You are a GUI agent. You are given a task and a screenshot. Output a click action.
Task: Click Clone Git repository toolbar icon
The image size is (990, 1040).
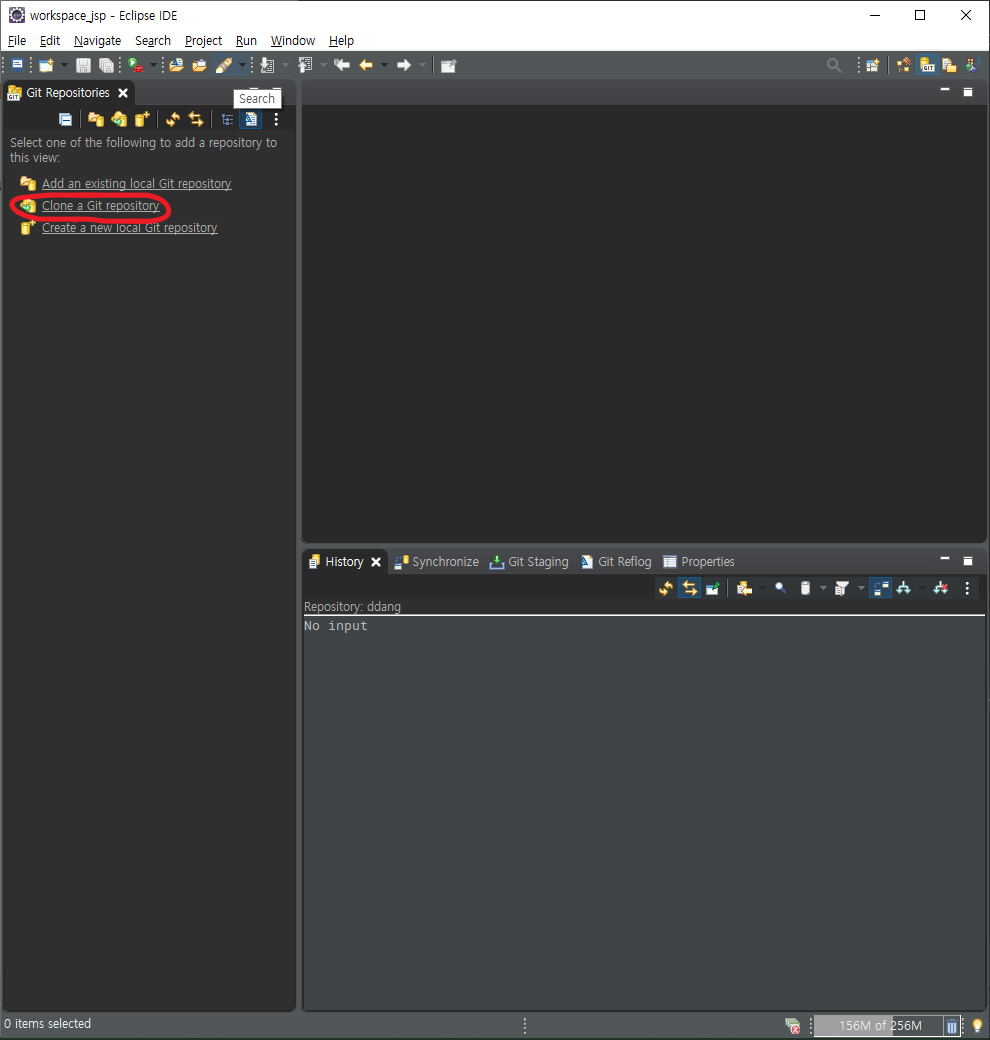119,119
